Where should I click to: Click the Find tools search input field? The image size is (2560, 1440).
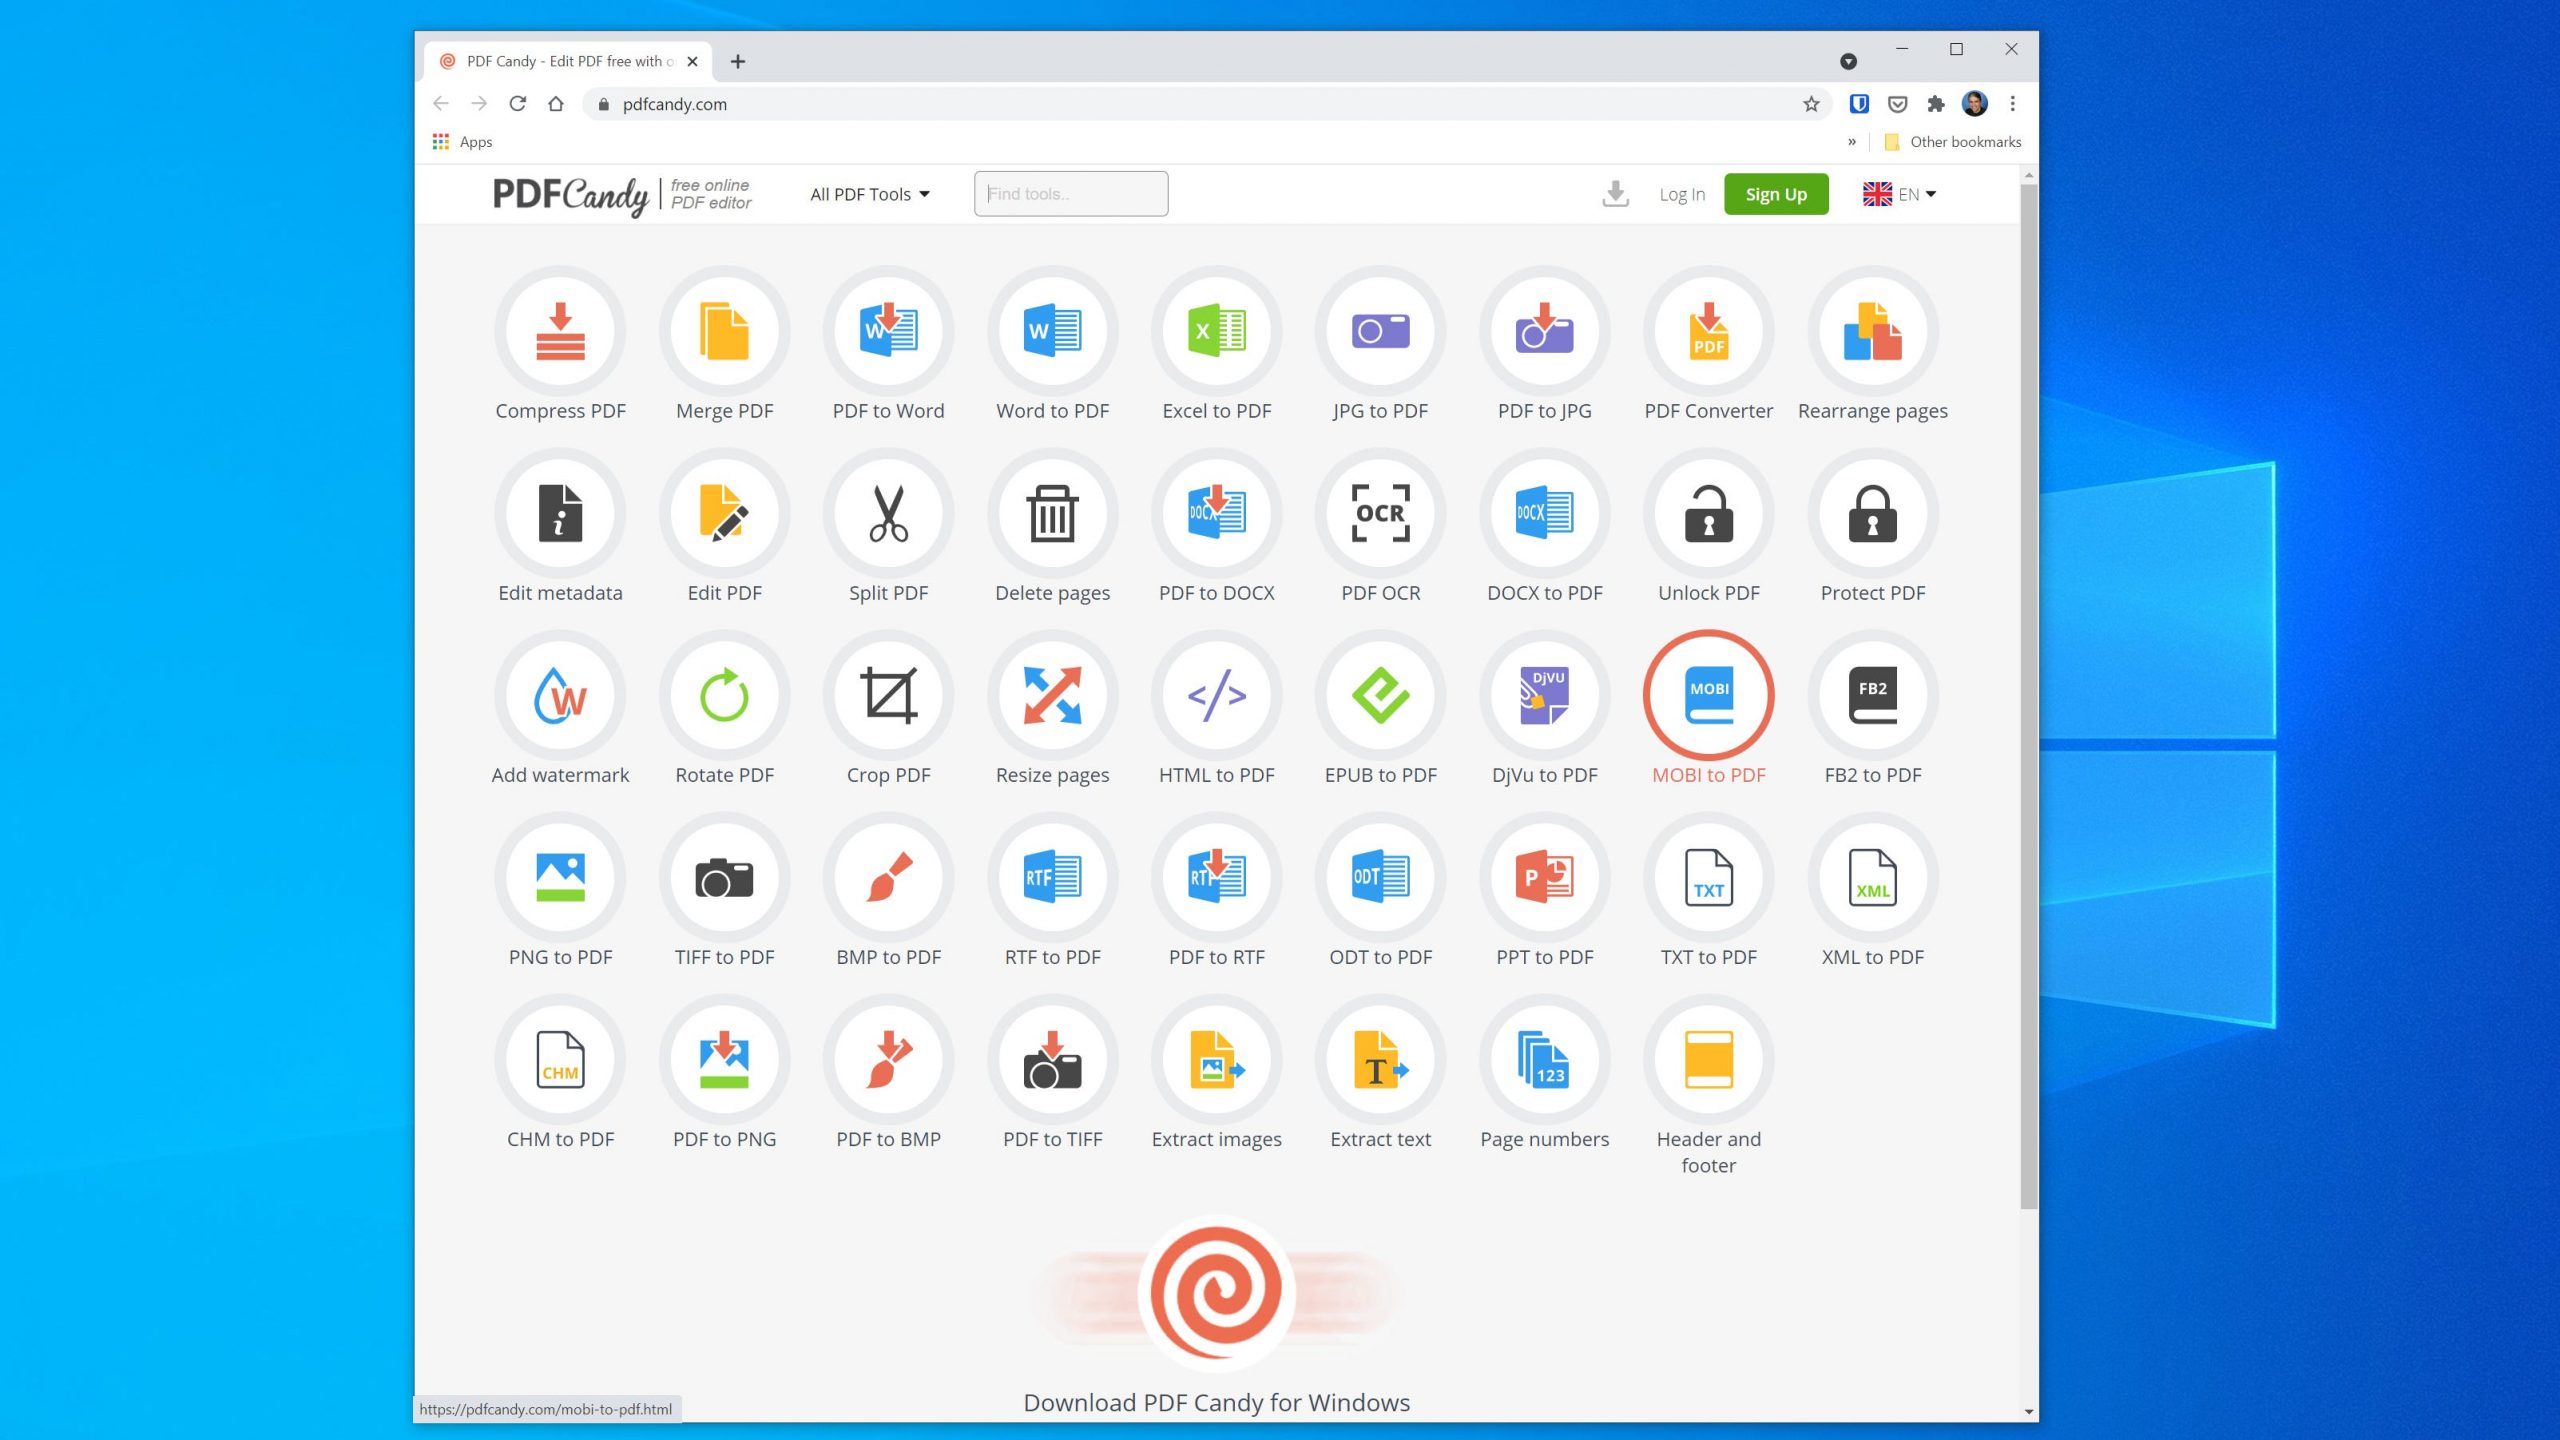tap(1071, 193)
